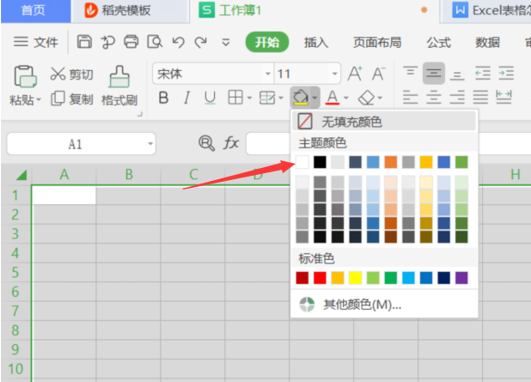Expand the A1 name box dropdown
The width and height of the screenshot is (531, 382).
(x=150, y=144)
